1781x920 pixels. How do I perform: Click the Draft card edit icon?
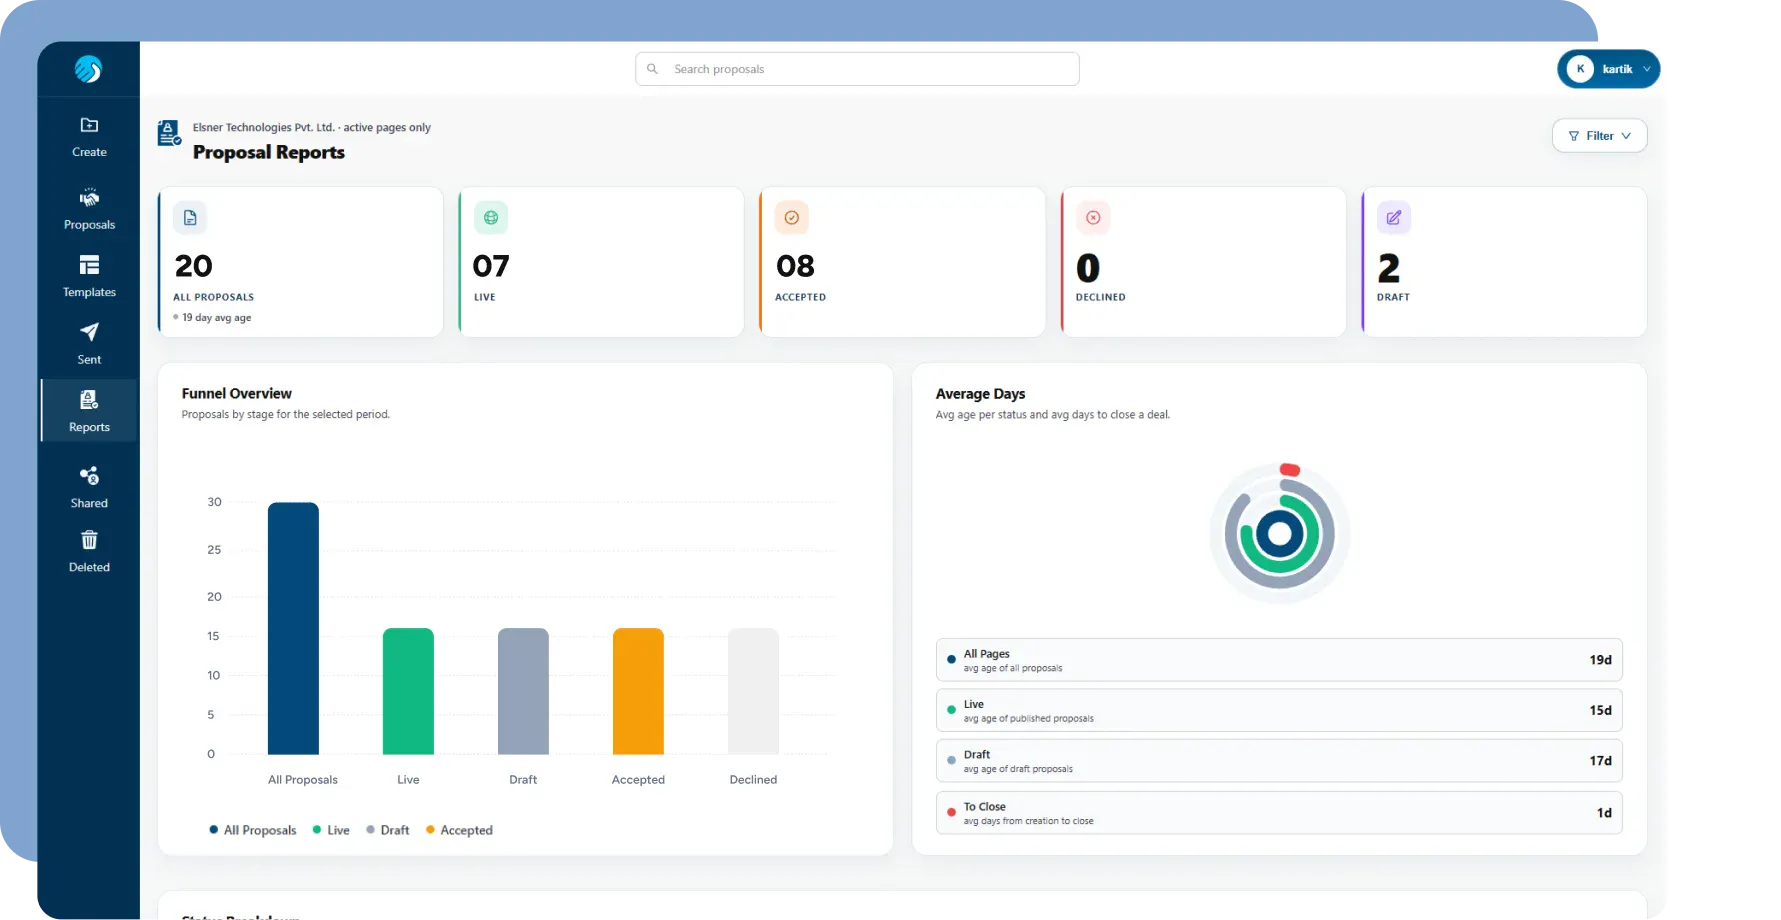(x=1394, y=218)
